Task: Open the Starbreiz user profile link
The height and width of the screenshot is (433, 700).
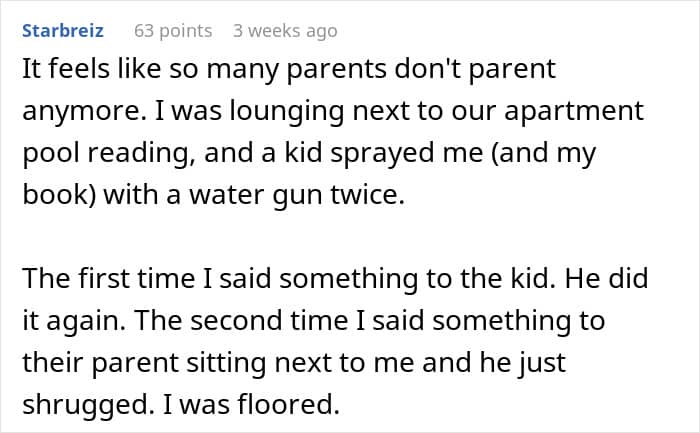Action: [62, 31]
